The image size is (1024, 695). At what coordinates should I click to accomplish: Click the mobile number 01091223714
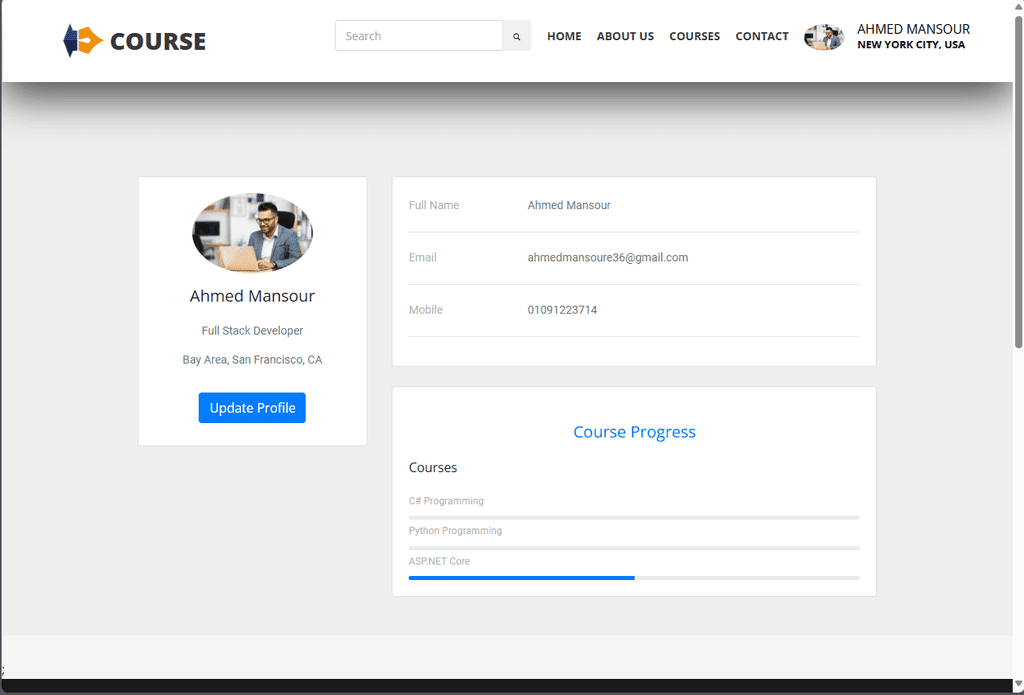[562, 310]
